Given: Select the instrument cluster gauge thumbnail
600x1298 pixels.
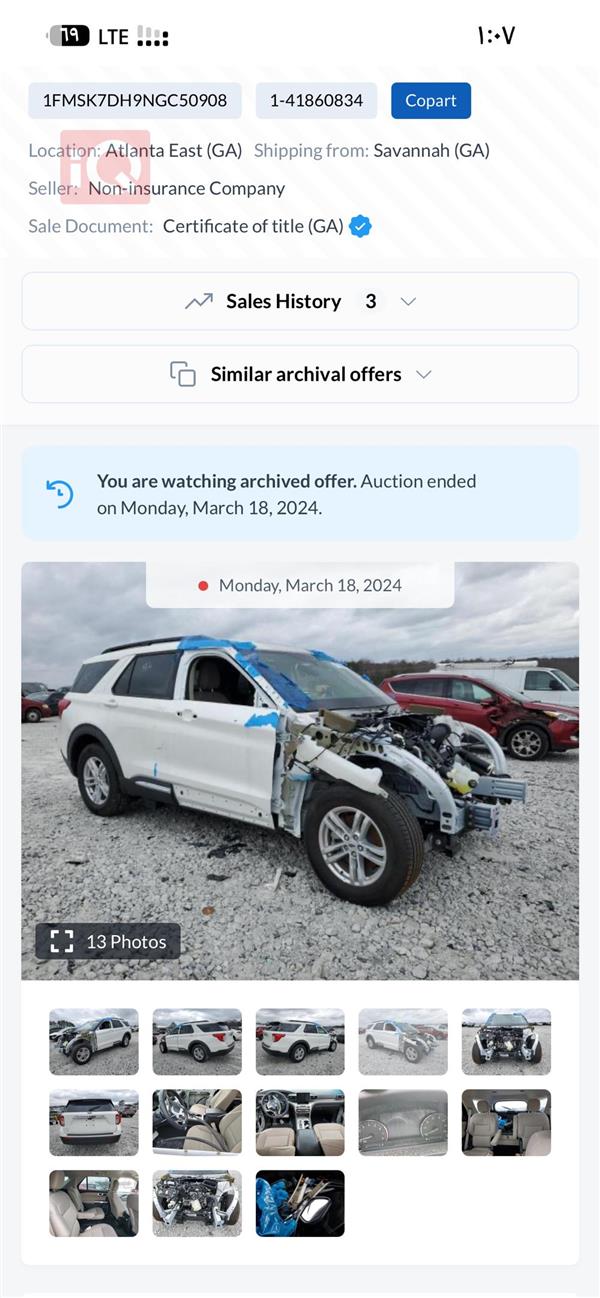Looking at the screenshot, I should [403, 1122].
